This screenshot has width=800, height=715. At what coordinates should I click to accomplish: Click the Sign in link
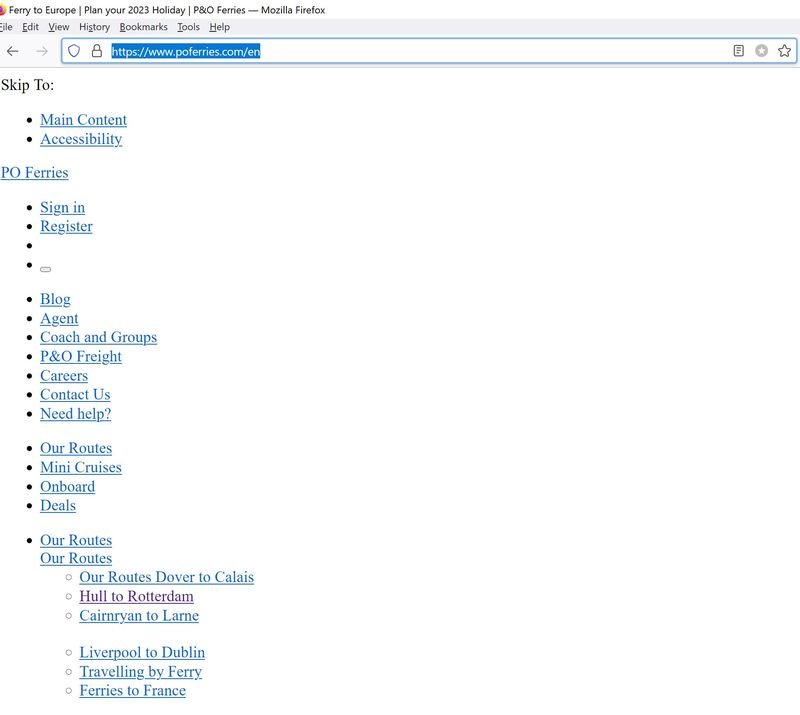tap(63, 207)
